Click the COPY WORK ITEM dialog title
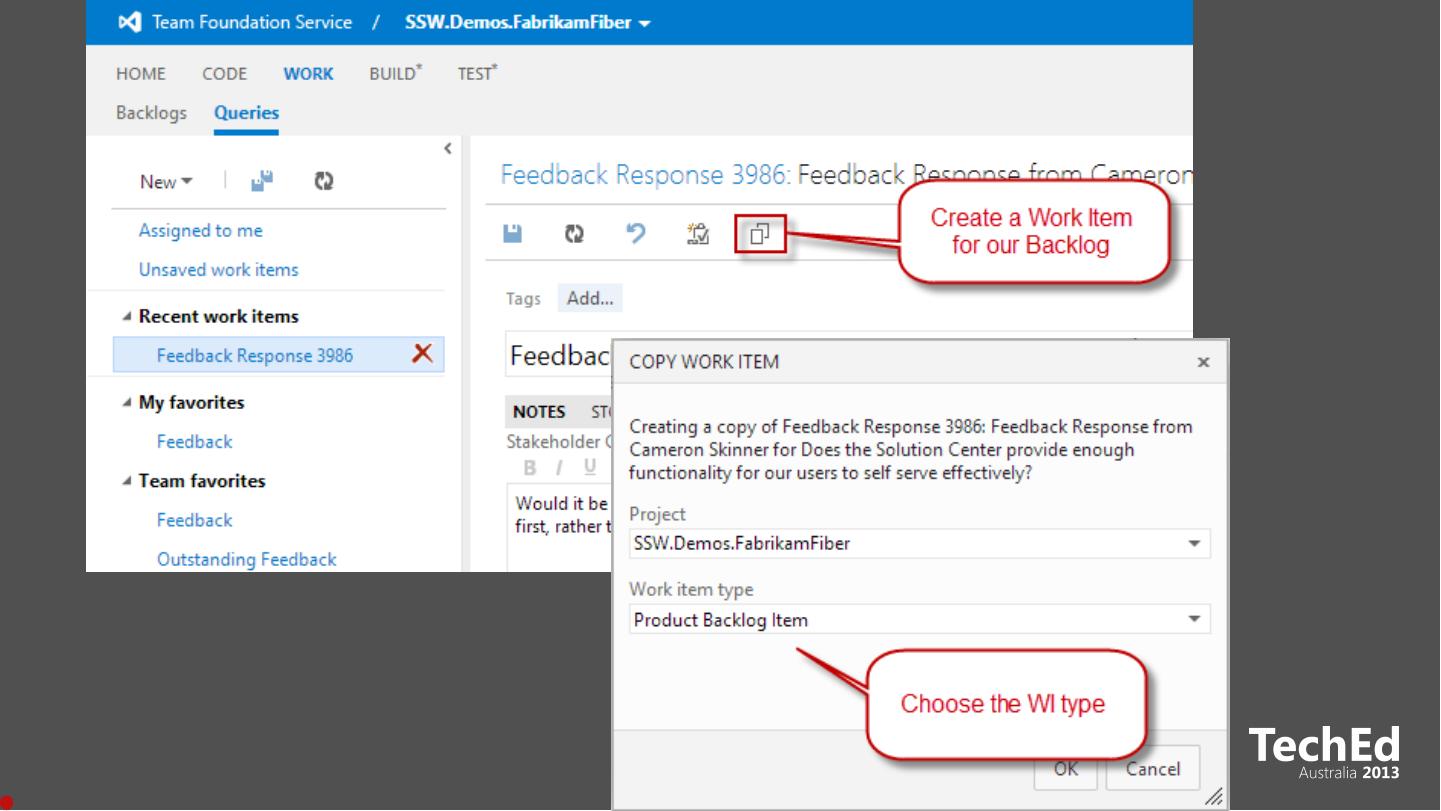 [704, 362]
